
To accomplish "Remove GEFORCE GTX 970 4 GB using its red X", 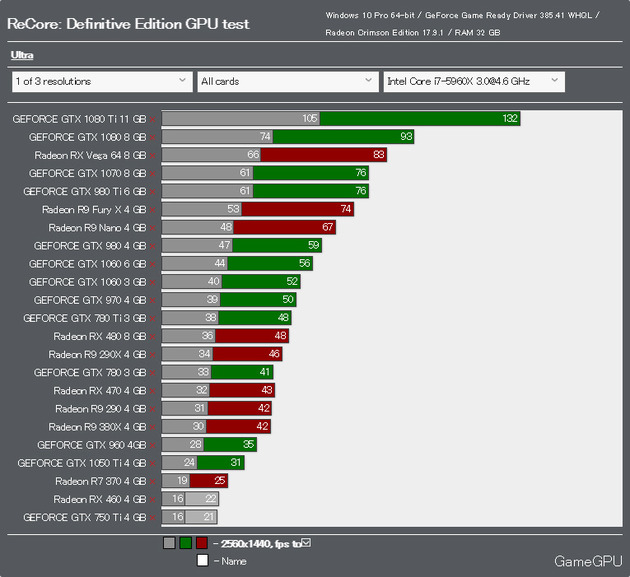I will (x=153, y=300).
